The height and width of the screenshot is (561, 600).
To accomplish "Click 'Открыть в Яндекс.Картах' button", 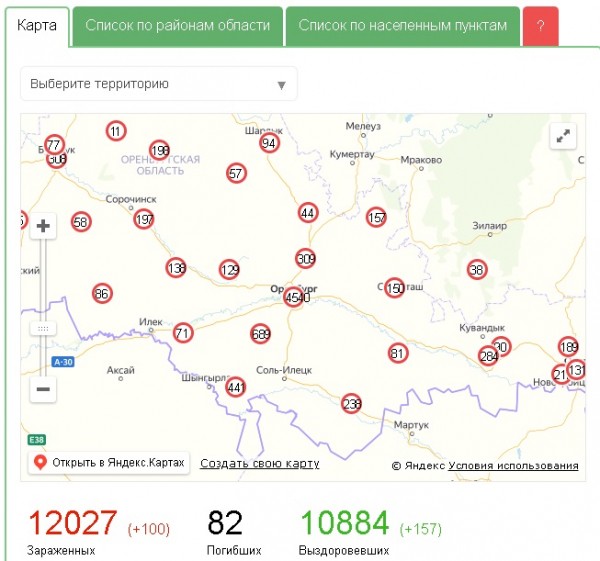I will pyautogui.click(x=108, y=463).
